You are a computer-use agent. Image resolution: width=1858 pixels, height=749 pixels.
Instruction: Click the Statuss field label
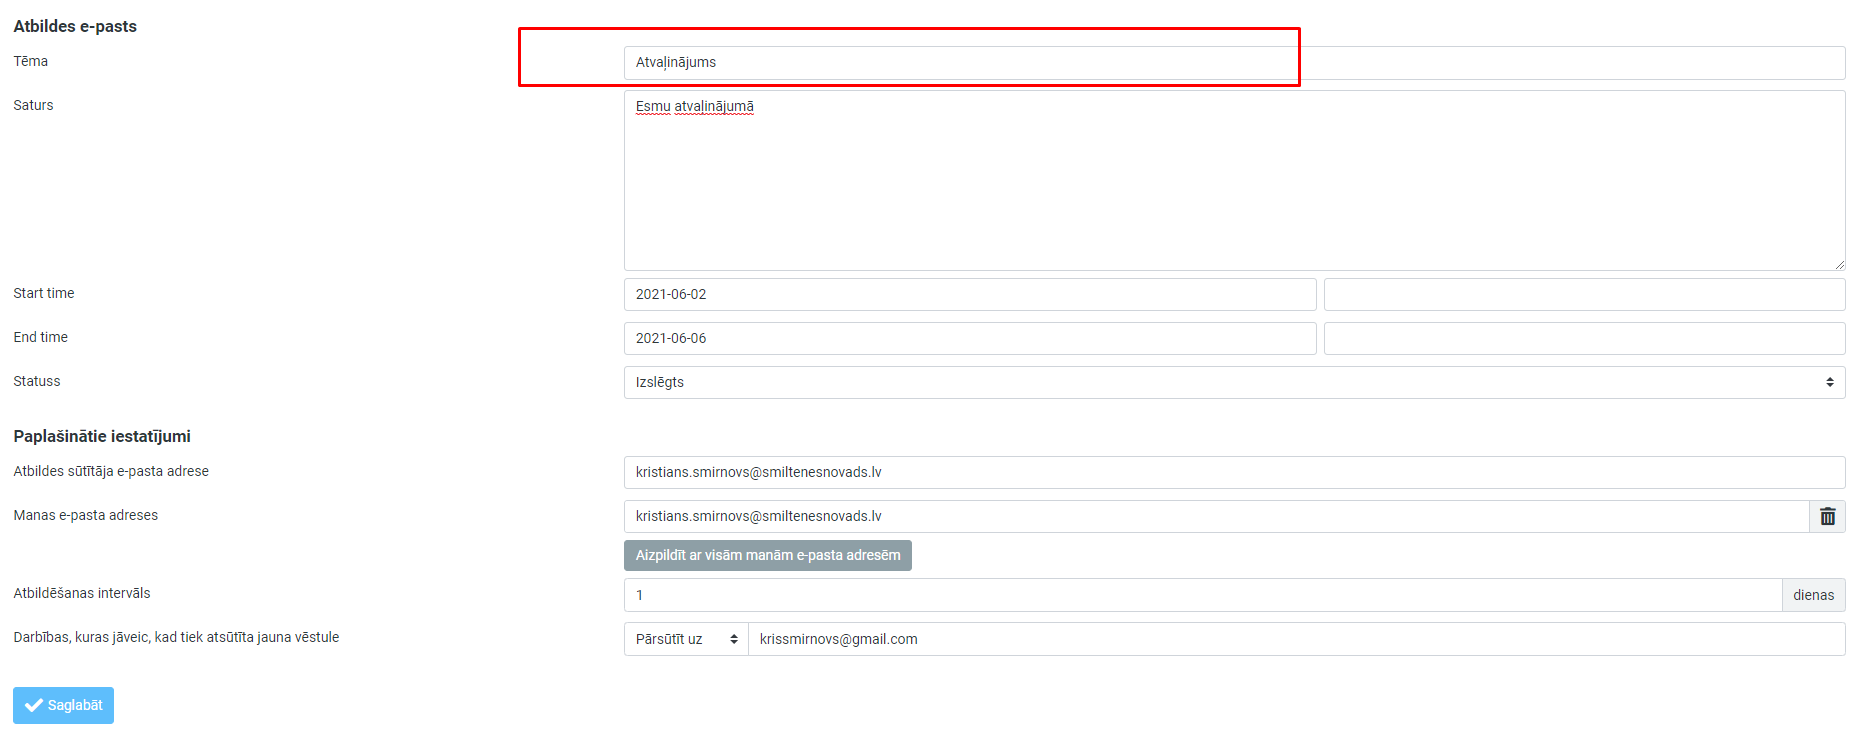37,381
